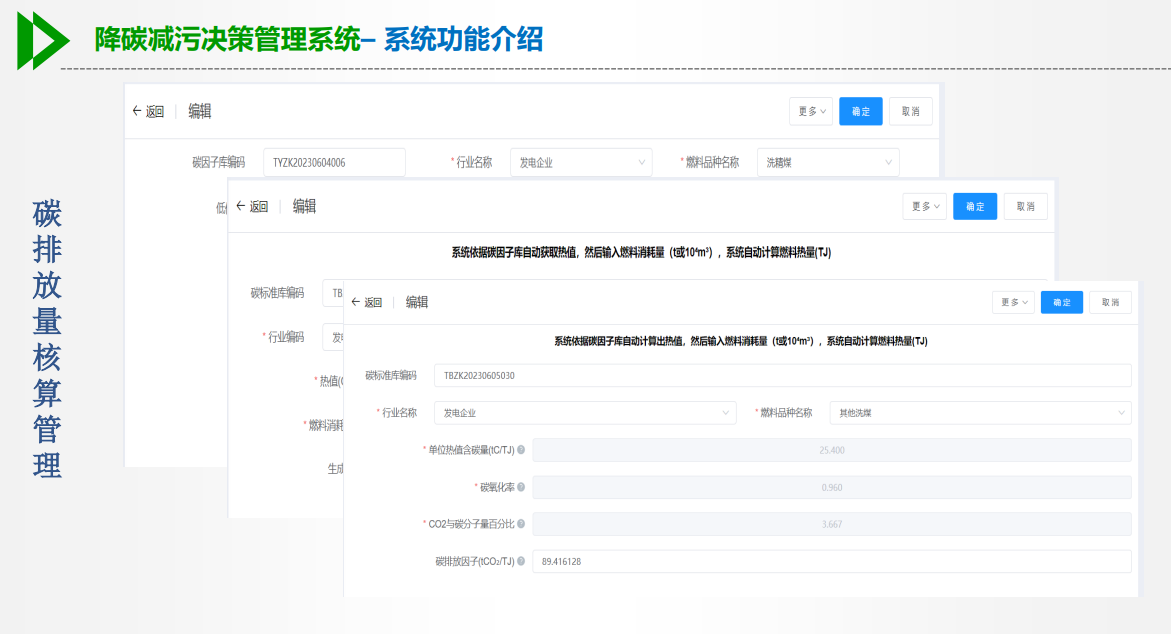Image resolution: width=1171 pixels, height=634 pixels.
Task: Click 取消 in the rearmost window
Action: click(x=910, y=111)
